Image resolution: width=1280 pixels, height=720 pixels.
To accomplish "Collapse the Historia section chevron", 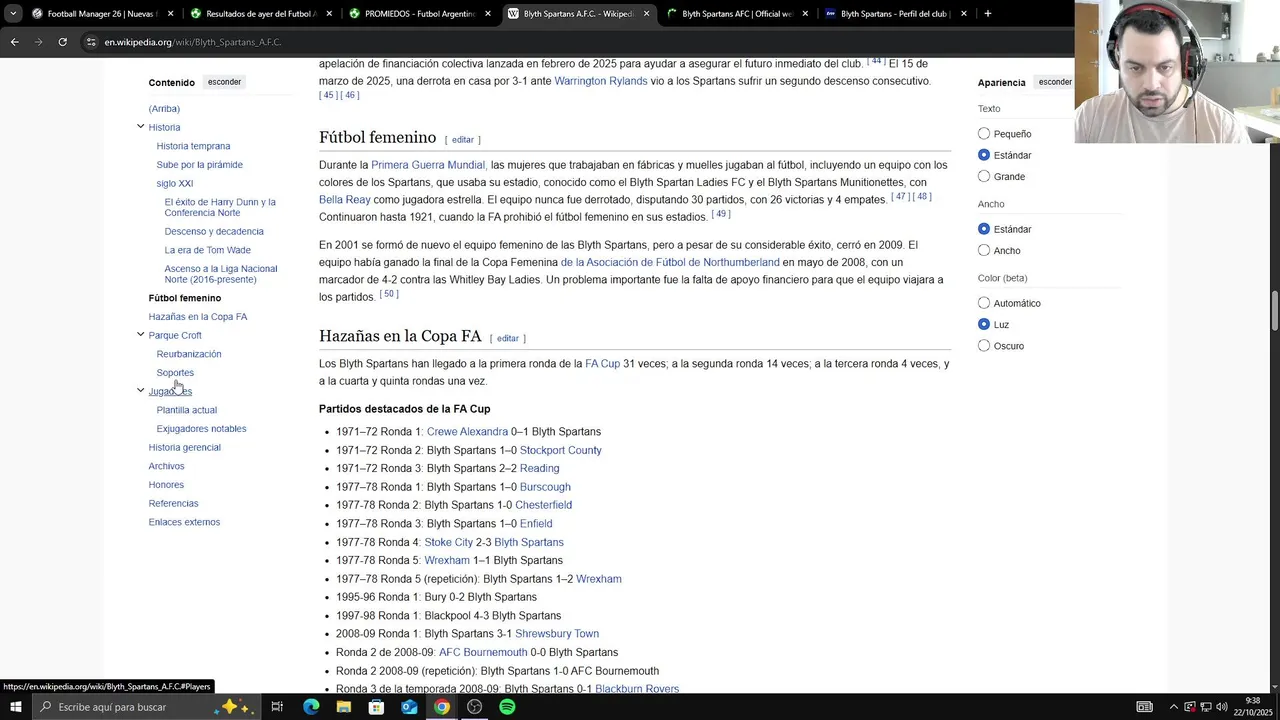I will click(x=140, y=126).
